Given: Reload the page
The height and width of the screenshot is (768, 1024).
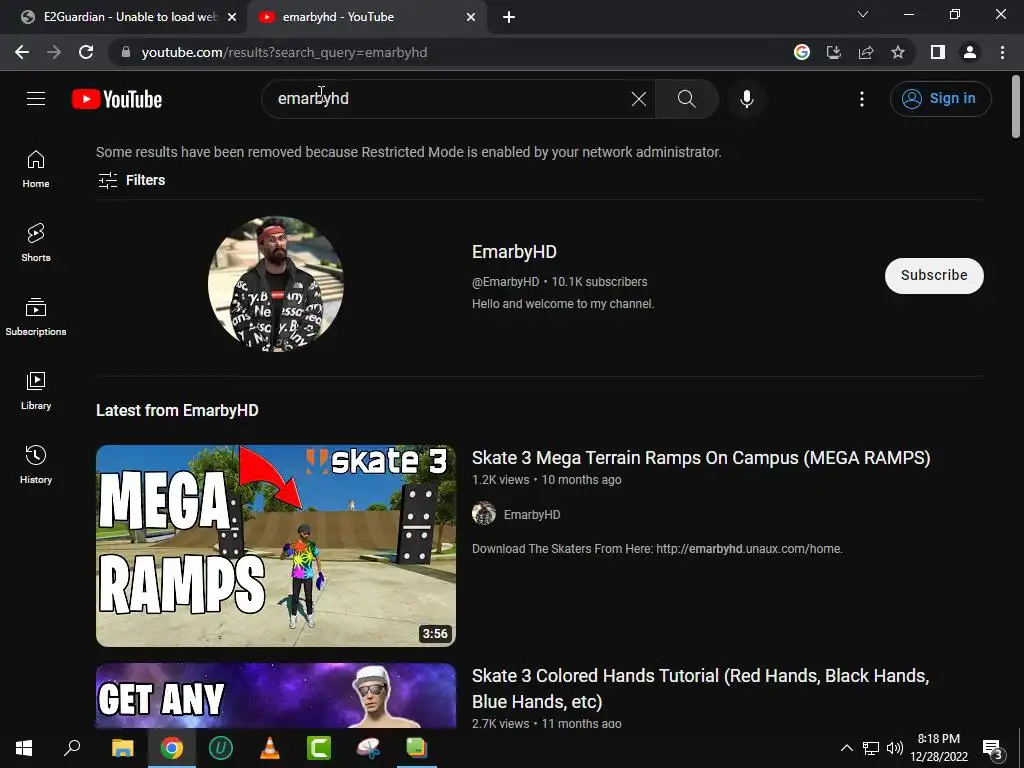Looking at the screenshot, I should (86, 52).
